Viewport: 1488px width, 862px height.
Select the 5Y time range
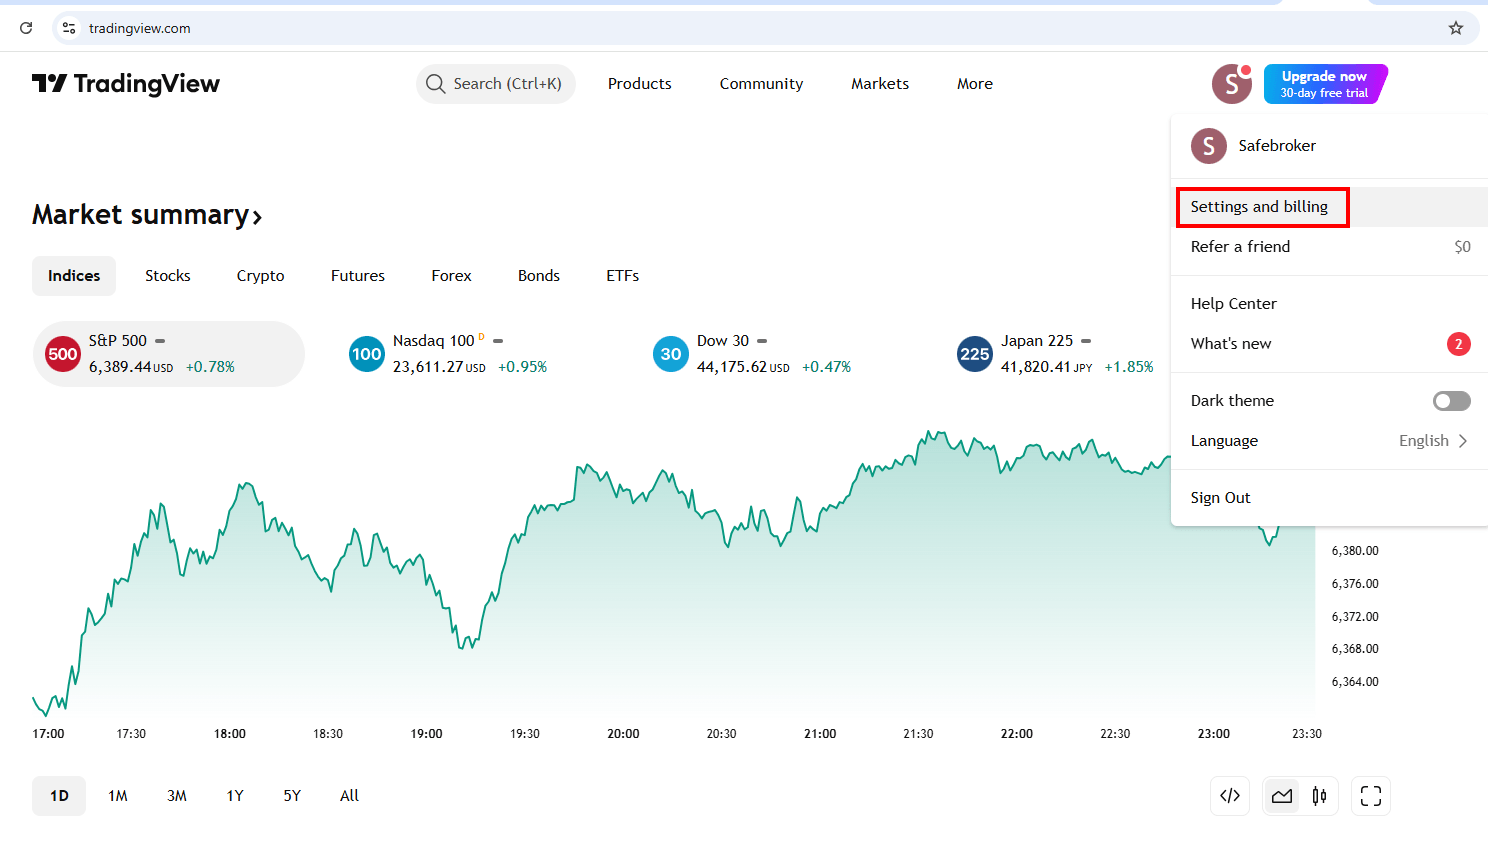292,796
